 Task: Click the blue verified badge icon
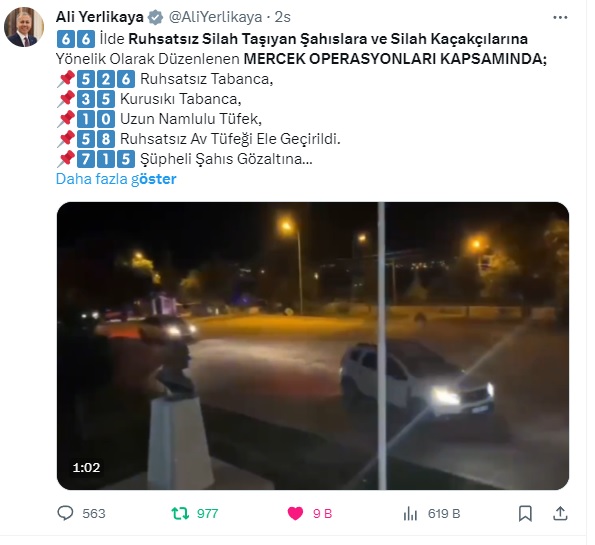(x=155, y=17)
